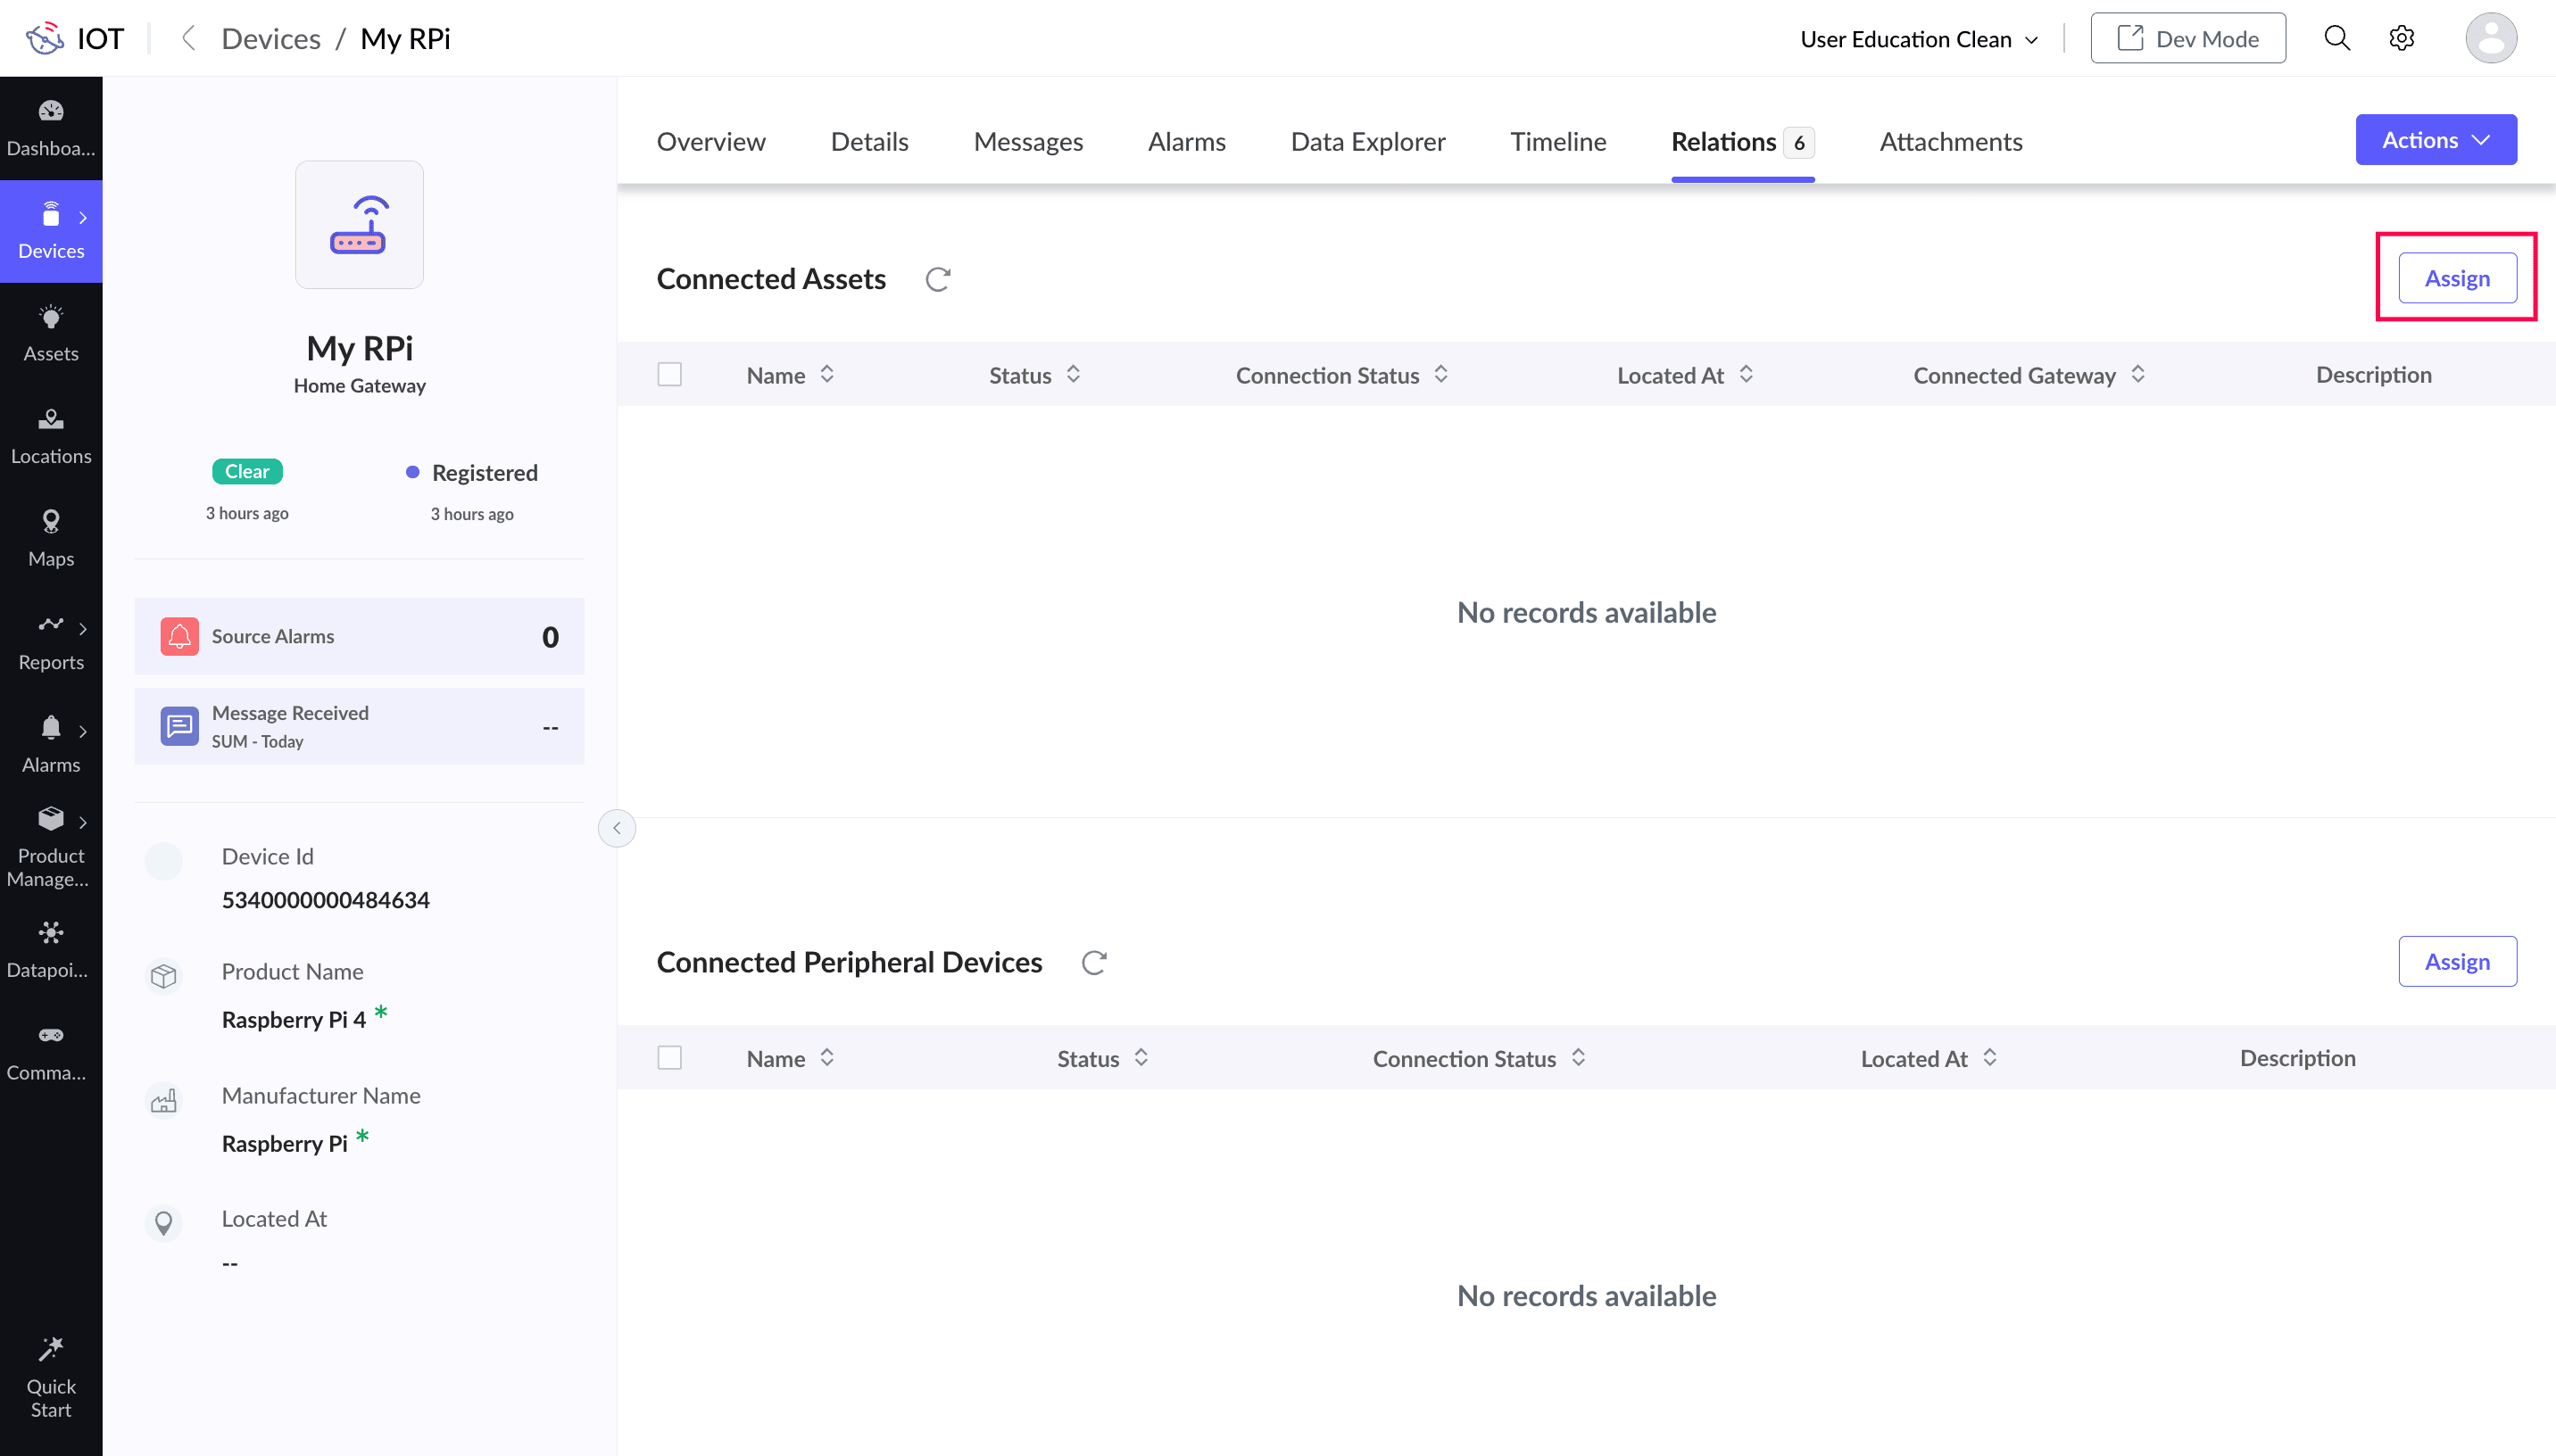Refresh Connected Peripheral Devices list
The image size is (2556, 1456).
tap(1094, 962)
